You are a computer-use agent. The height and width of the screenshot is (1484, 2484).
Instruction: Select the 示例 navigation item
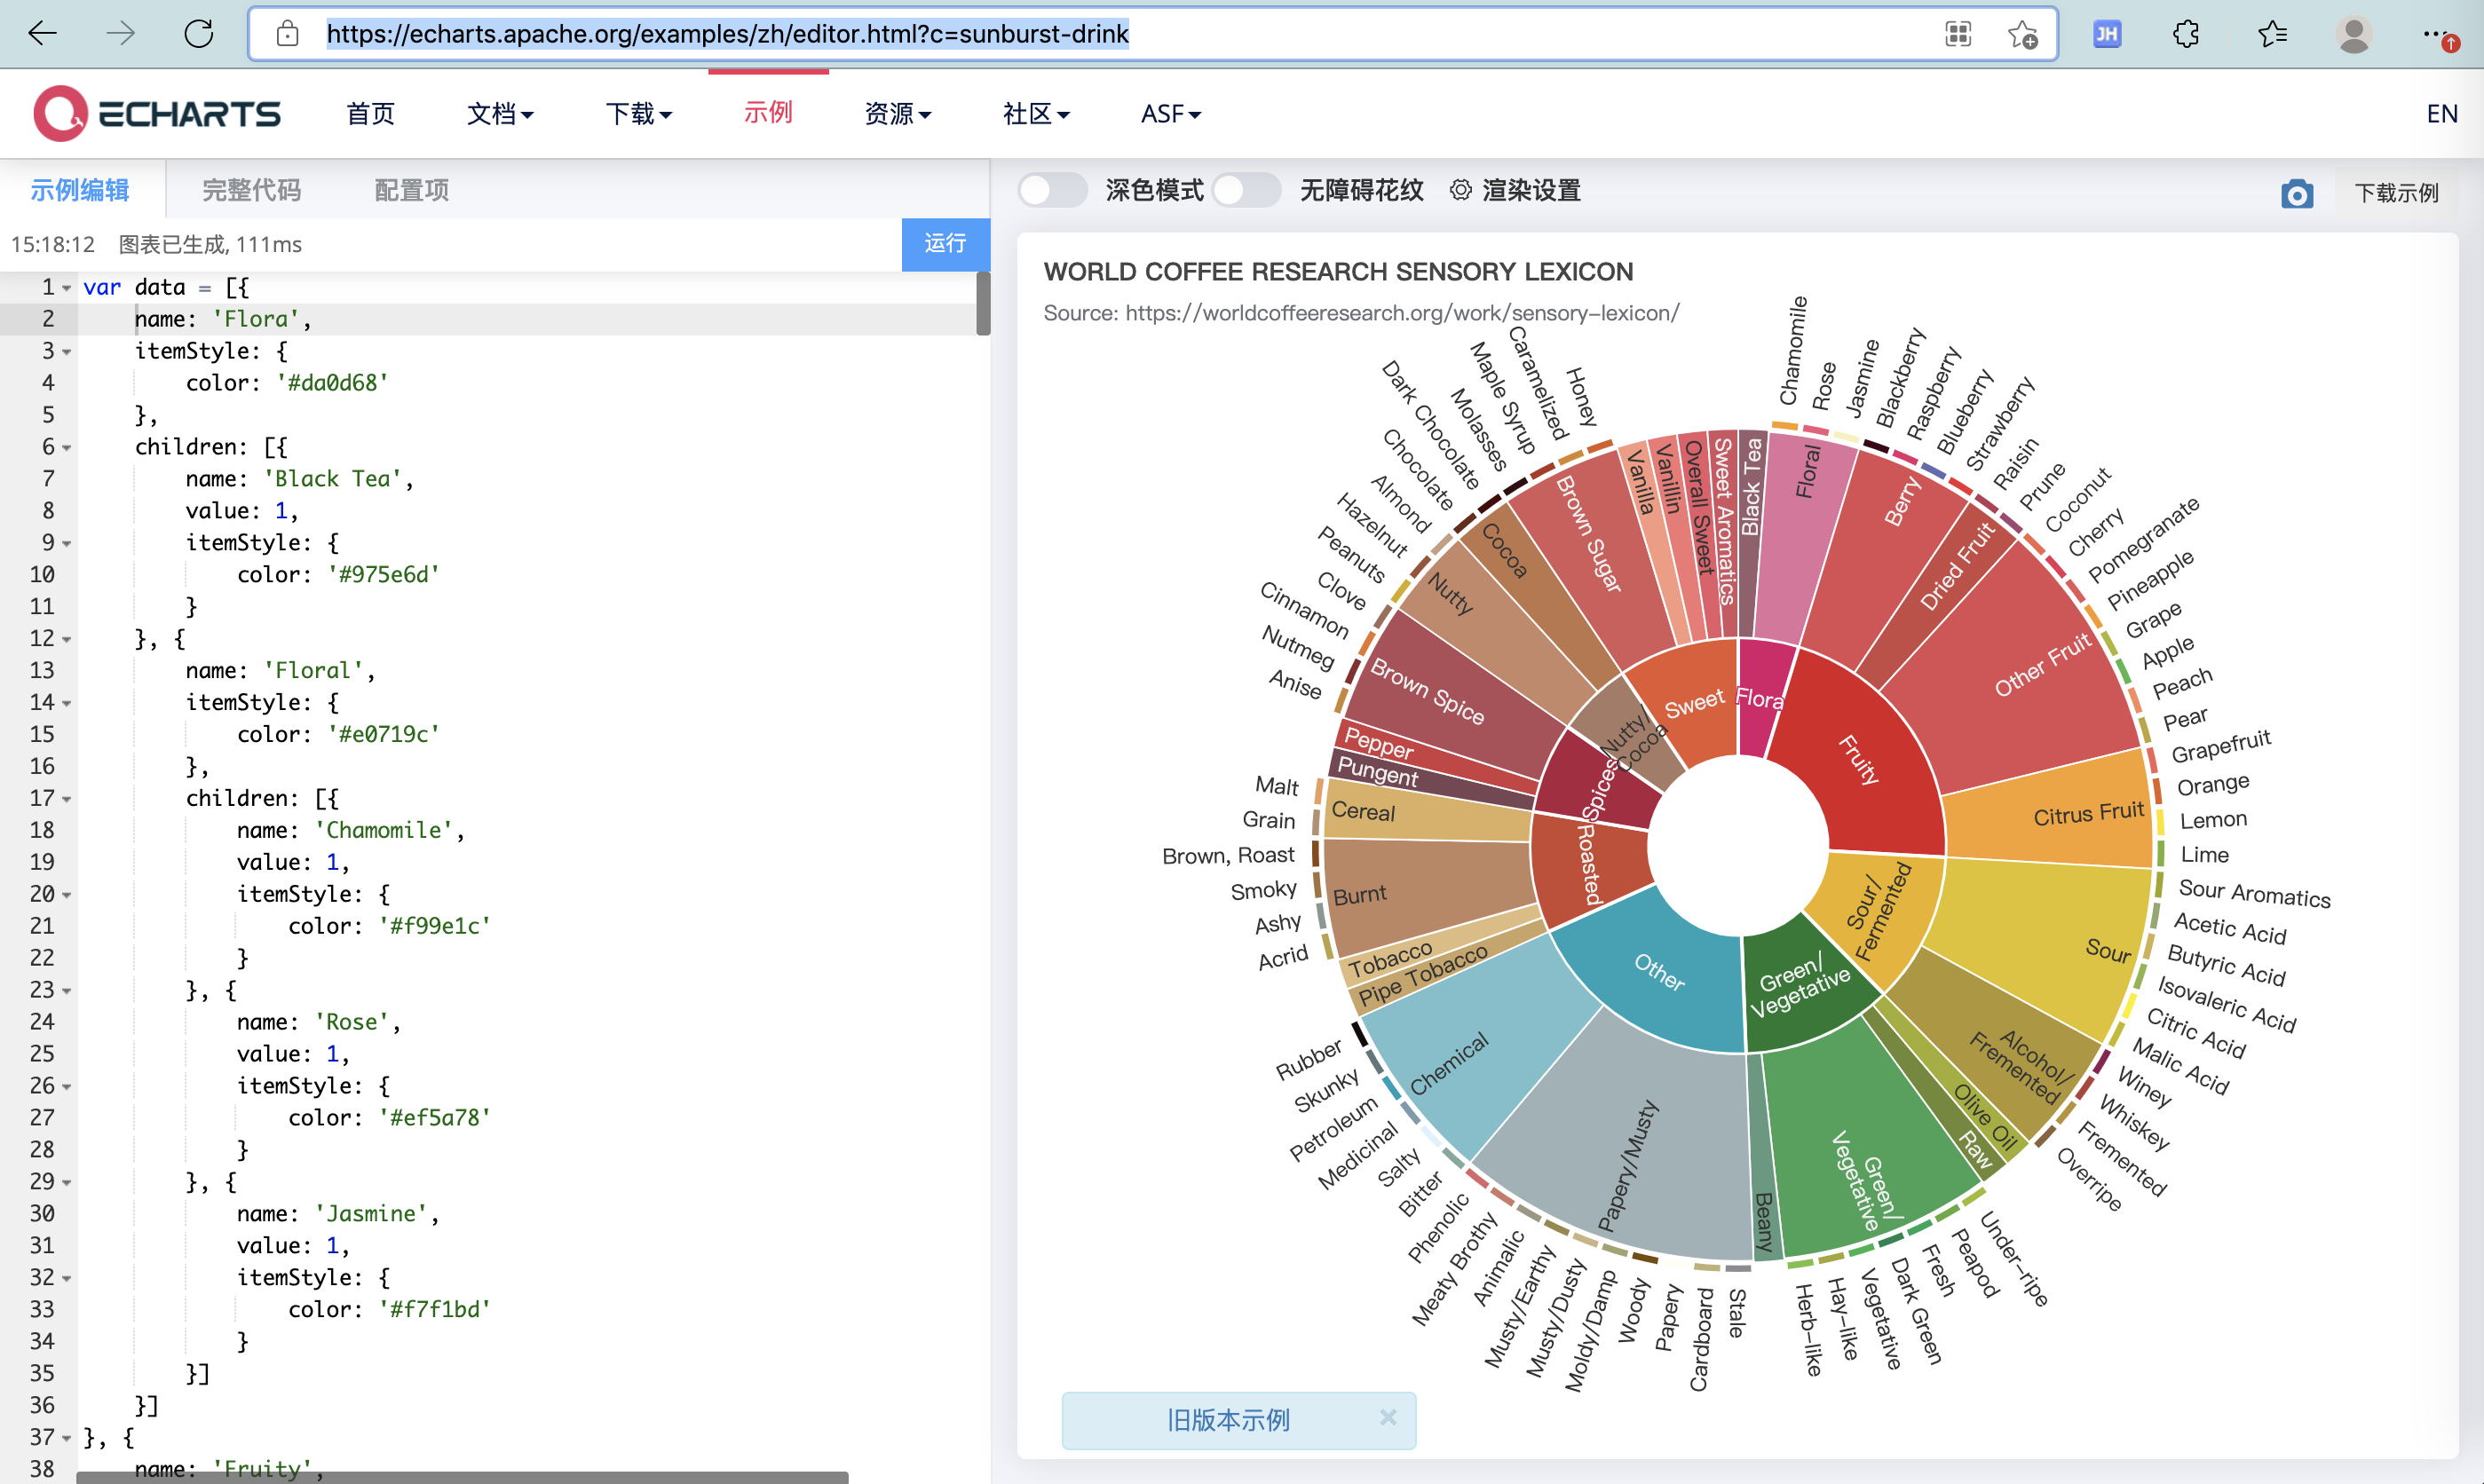(767, 112)
